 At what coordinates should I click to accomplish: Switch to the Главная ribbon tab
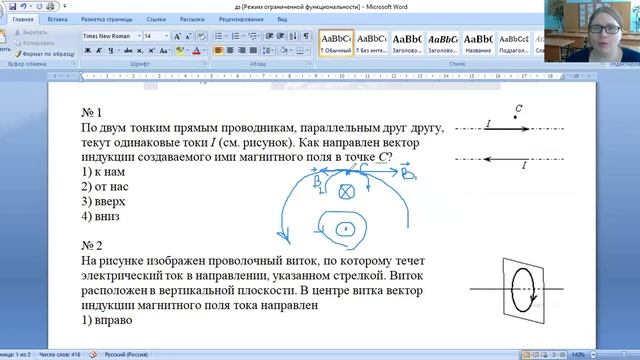click(23, 19)
